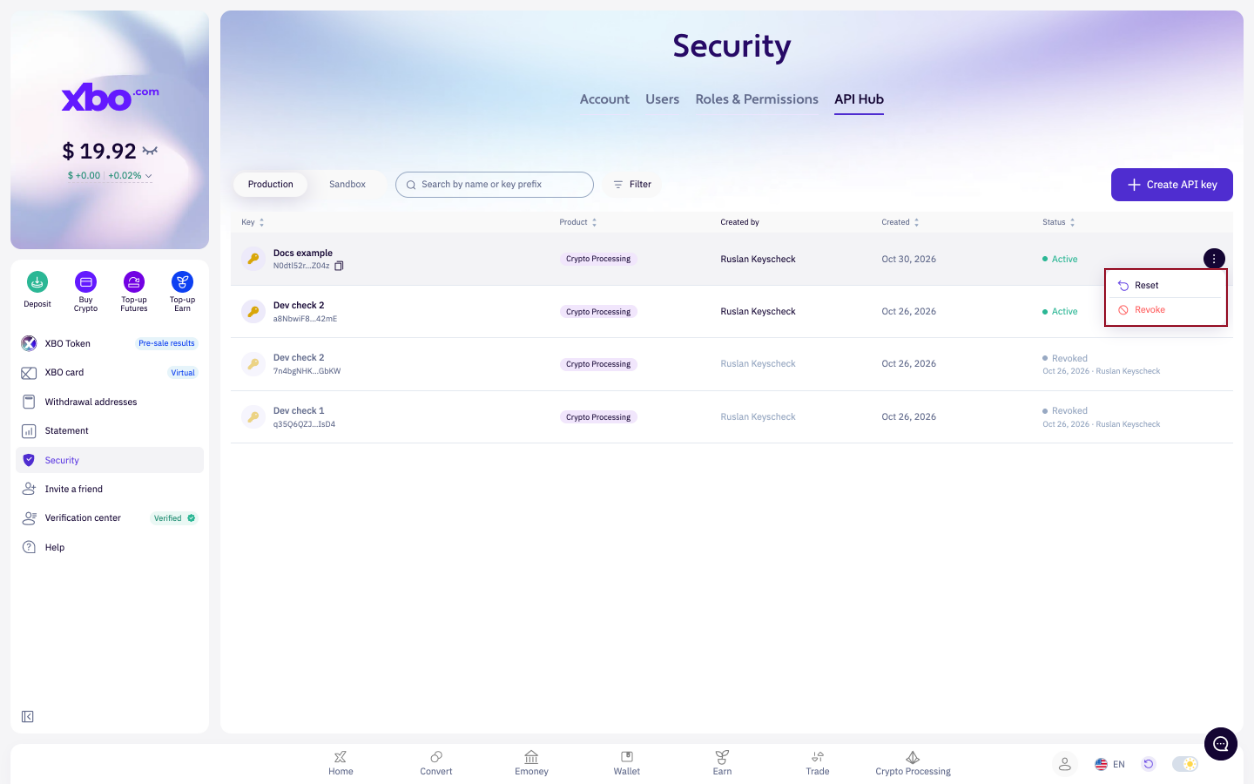Click the Verified badge
The height and width of the screenshot is (784, 1254).
pyautogui.click(x=174, y=518)
